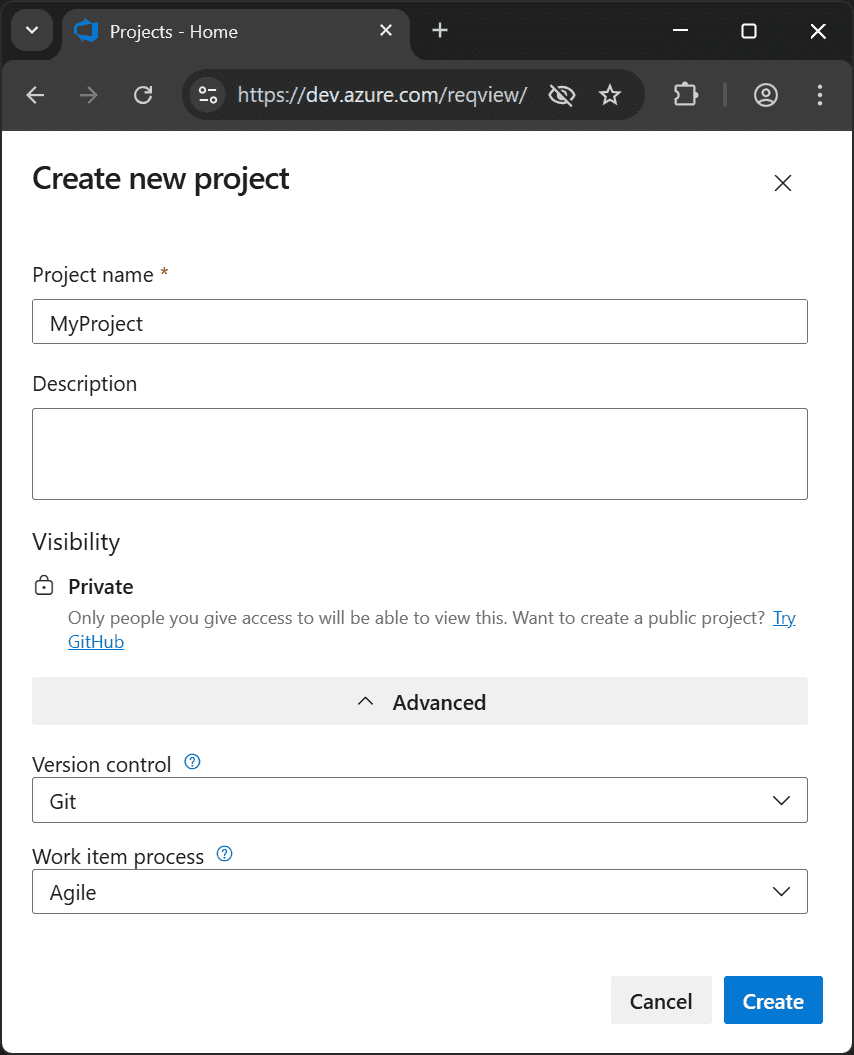The height and width of the screenshot is (1055, 854).
Task: Click the site information icon in address bar
Action: 207,95
